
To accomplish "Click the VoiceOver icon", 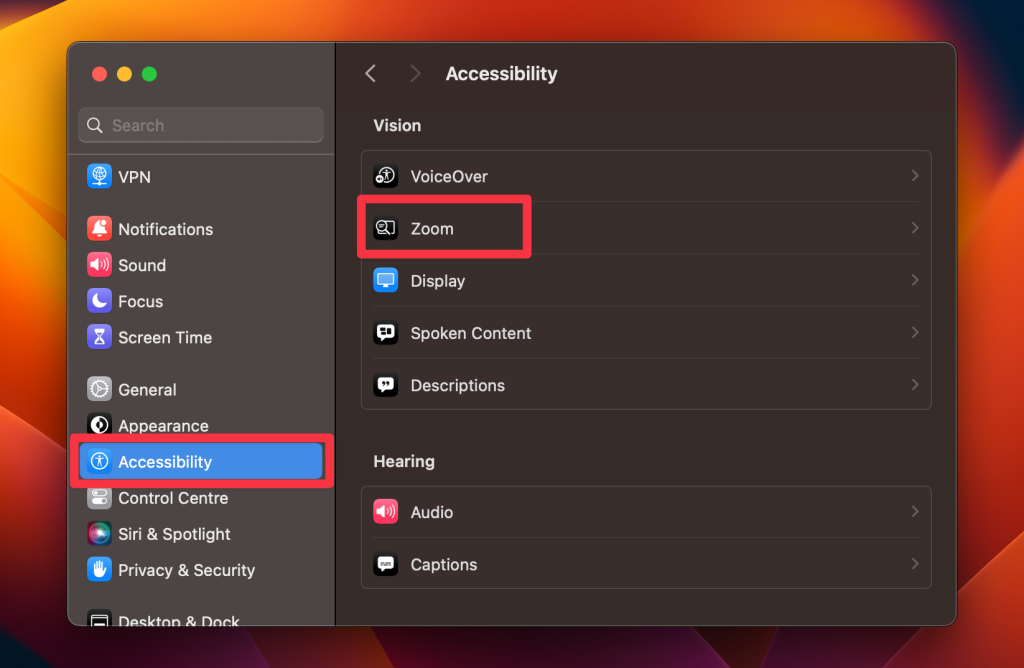I will [x=386, y=177].
